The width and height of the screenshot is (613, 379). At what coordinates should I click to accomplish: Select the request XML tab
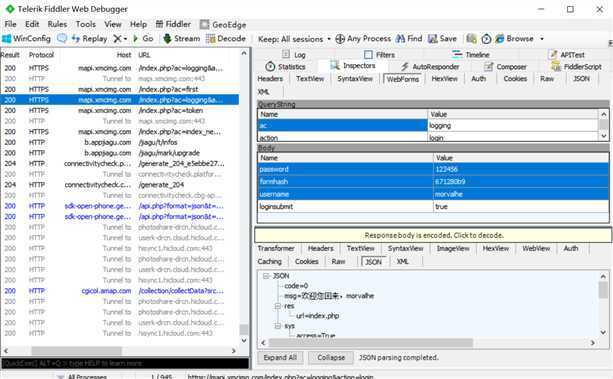[264, 92]
